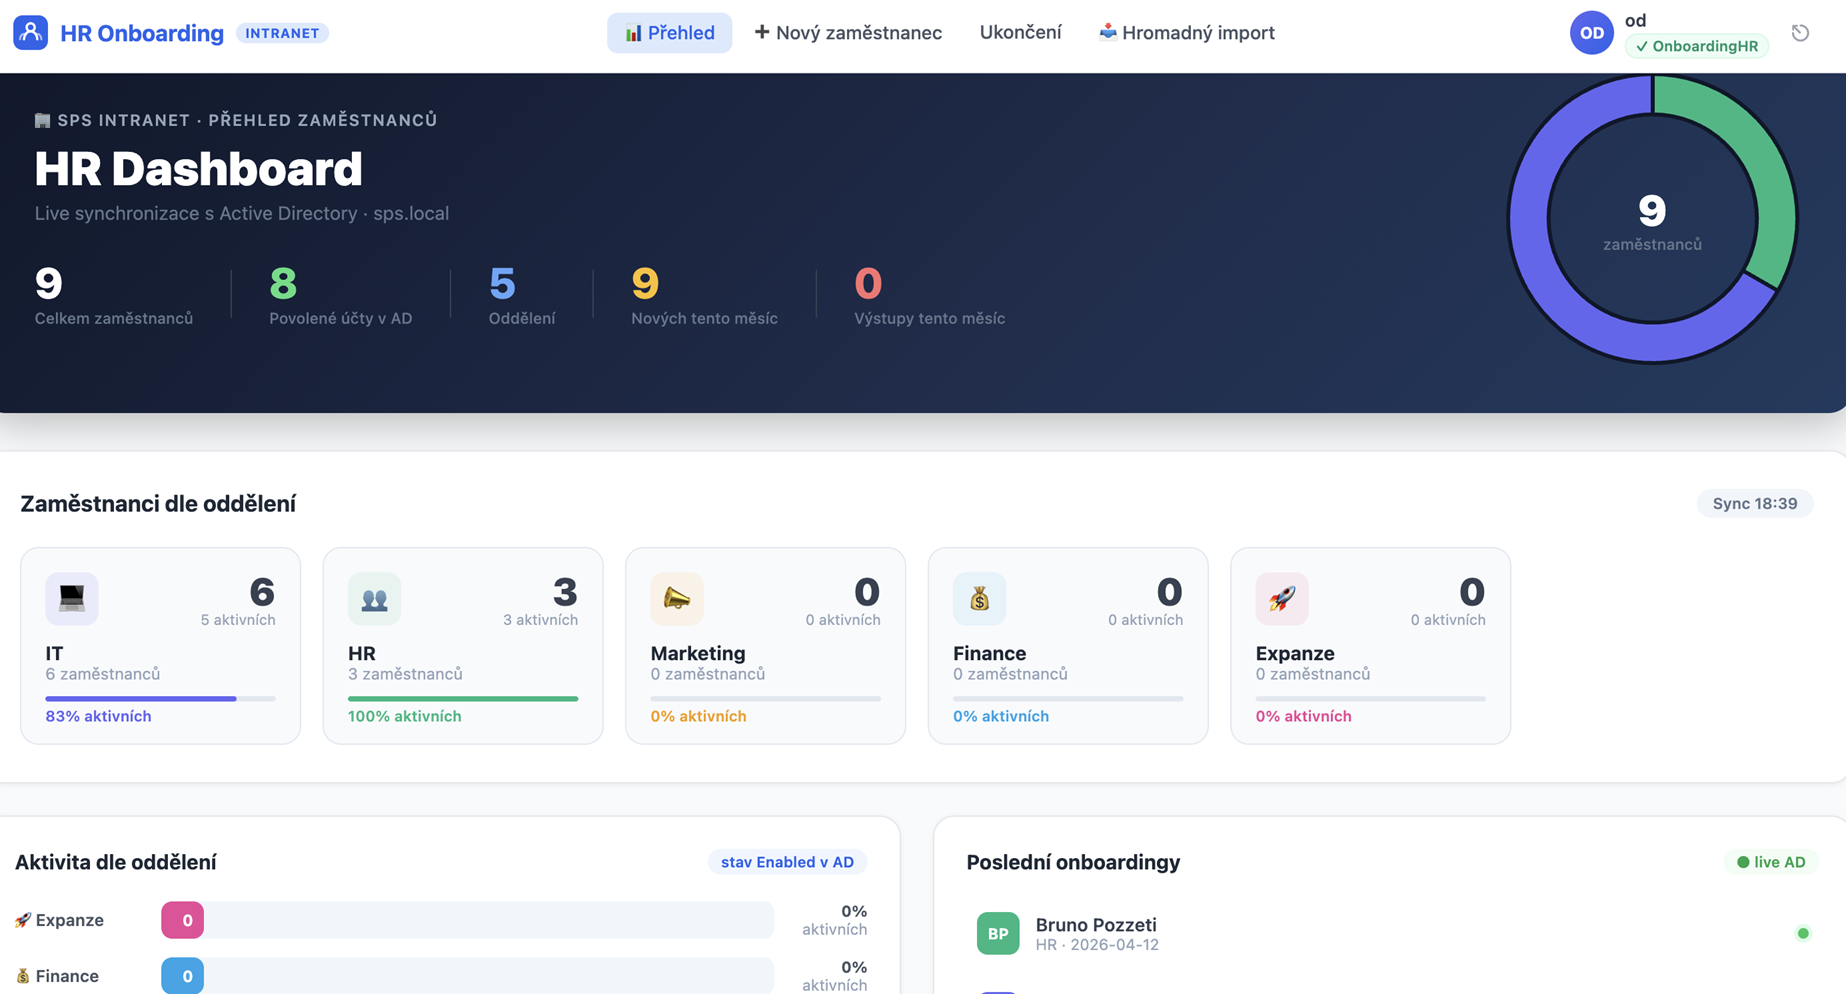Click the IT department laptop icon
The width and height of the screenshot is (1846, 994).
72,598
